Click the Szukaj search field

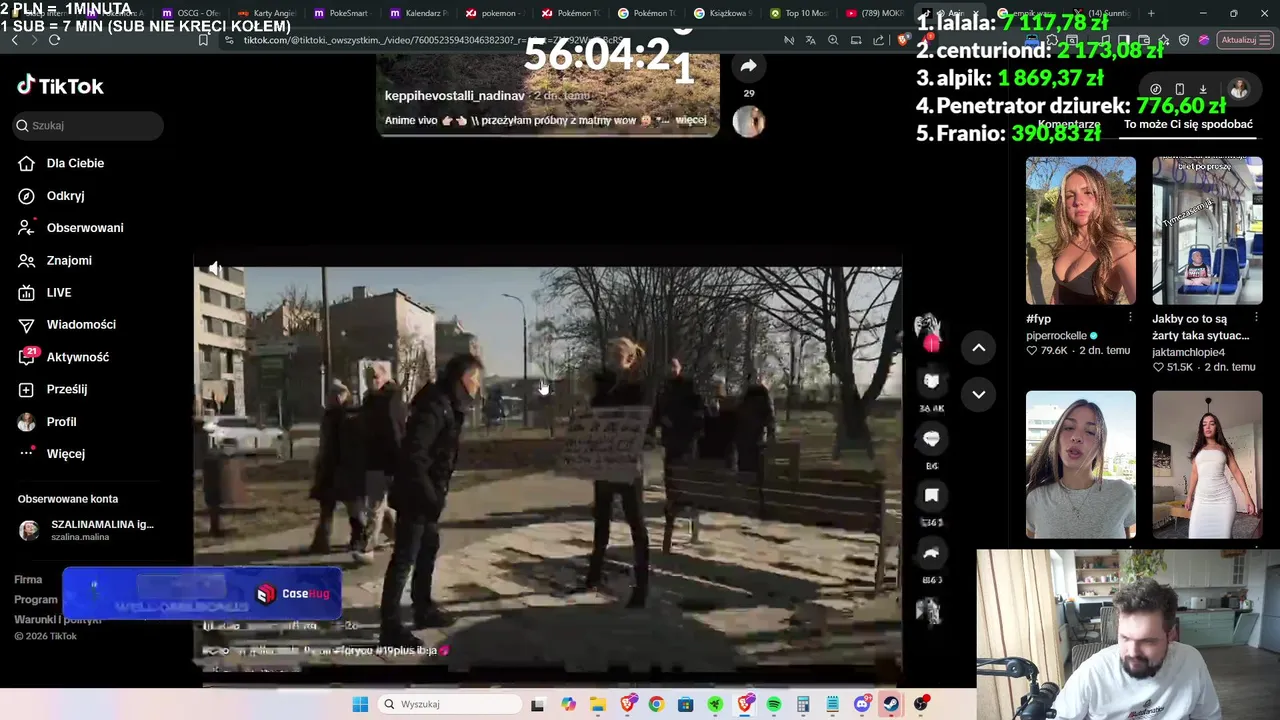pyautogui.click(x=88, y=125)
